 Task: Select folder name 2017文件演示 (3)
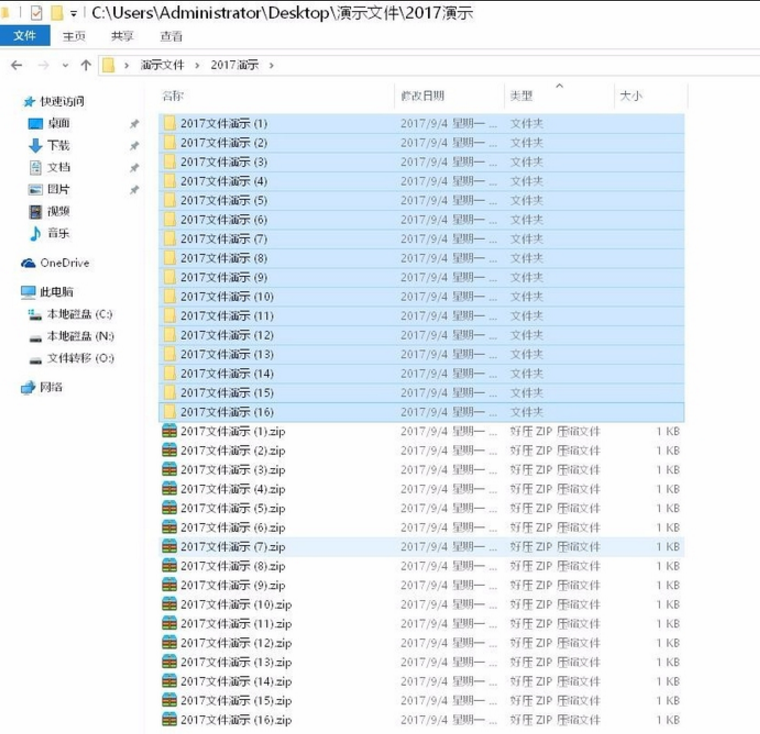[224, 162]
